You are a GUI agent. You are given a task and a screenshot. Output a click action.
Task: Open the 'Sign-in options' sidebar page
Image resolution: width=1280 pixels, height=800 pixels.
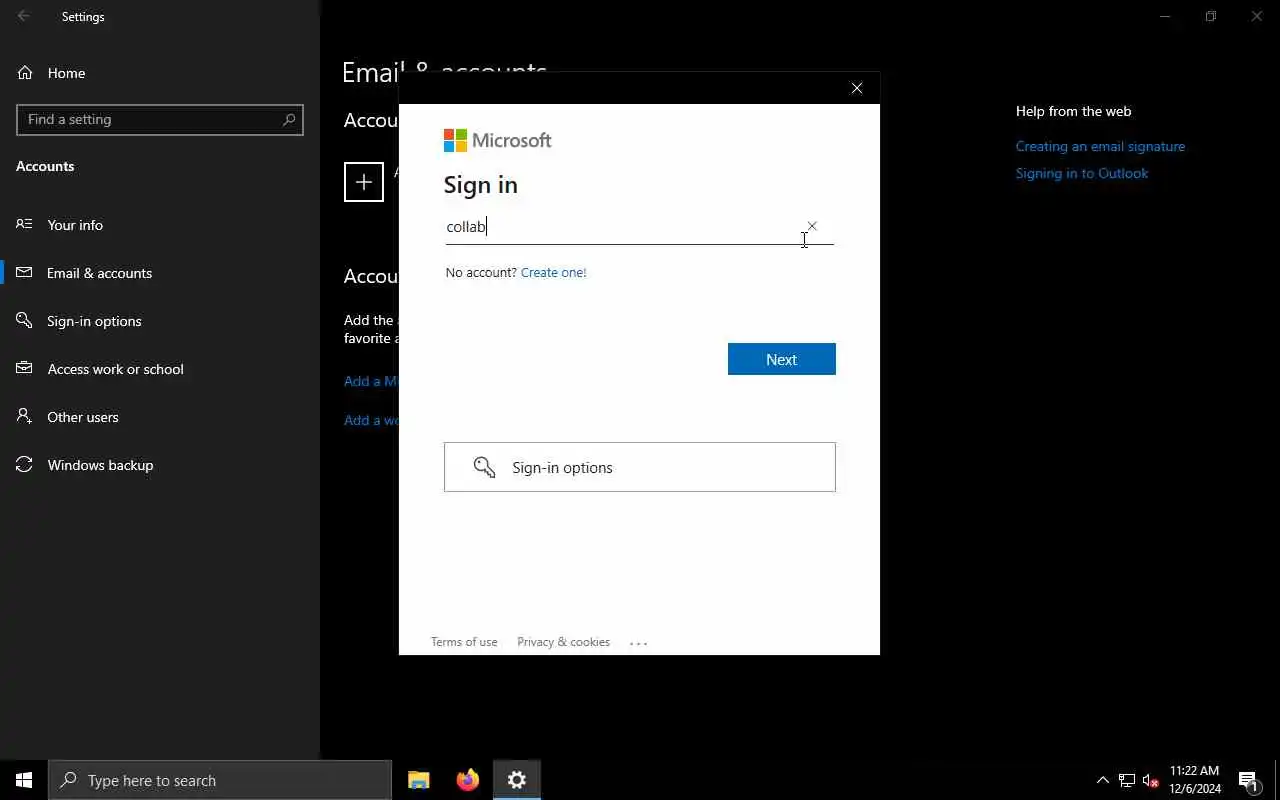click(160, 321)
